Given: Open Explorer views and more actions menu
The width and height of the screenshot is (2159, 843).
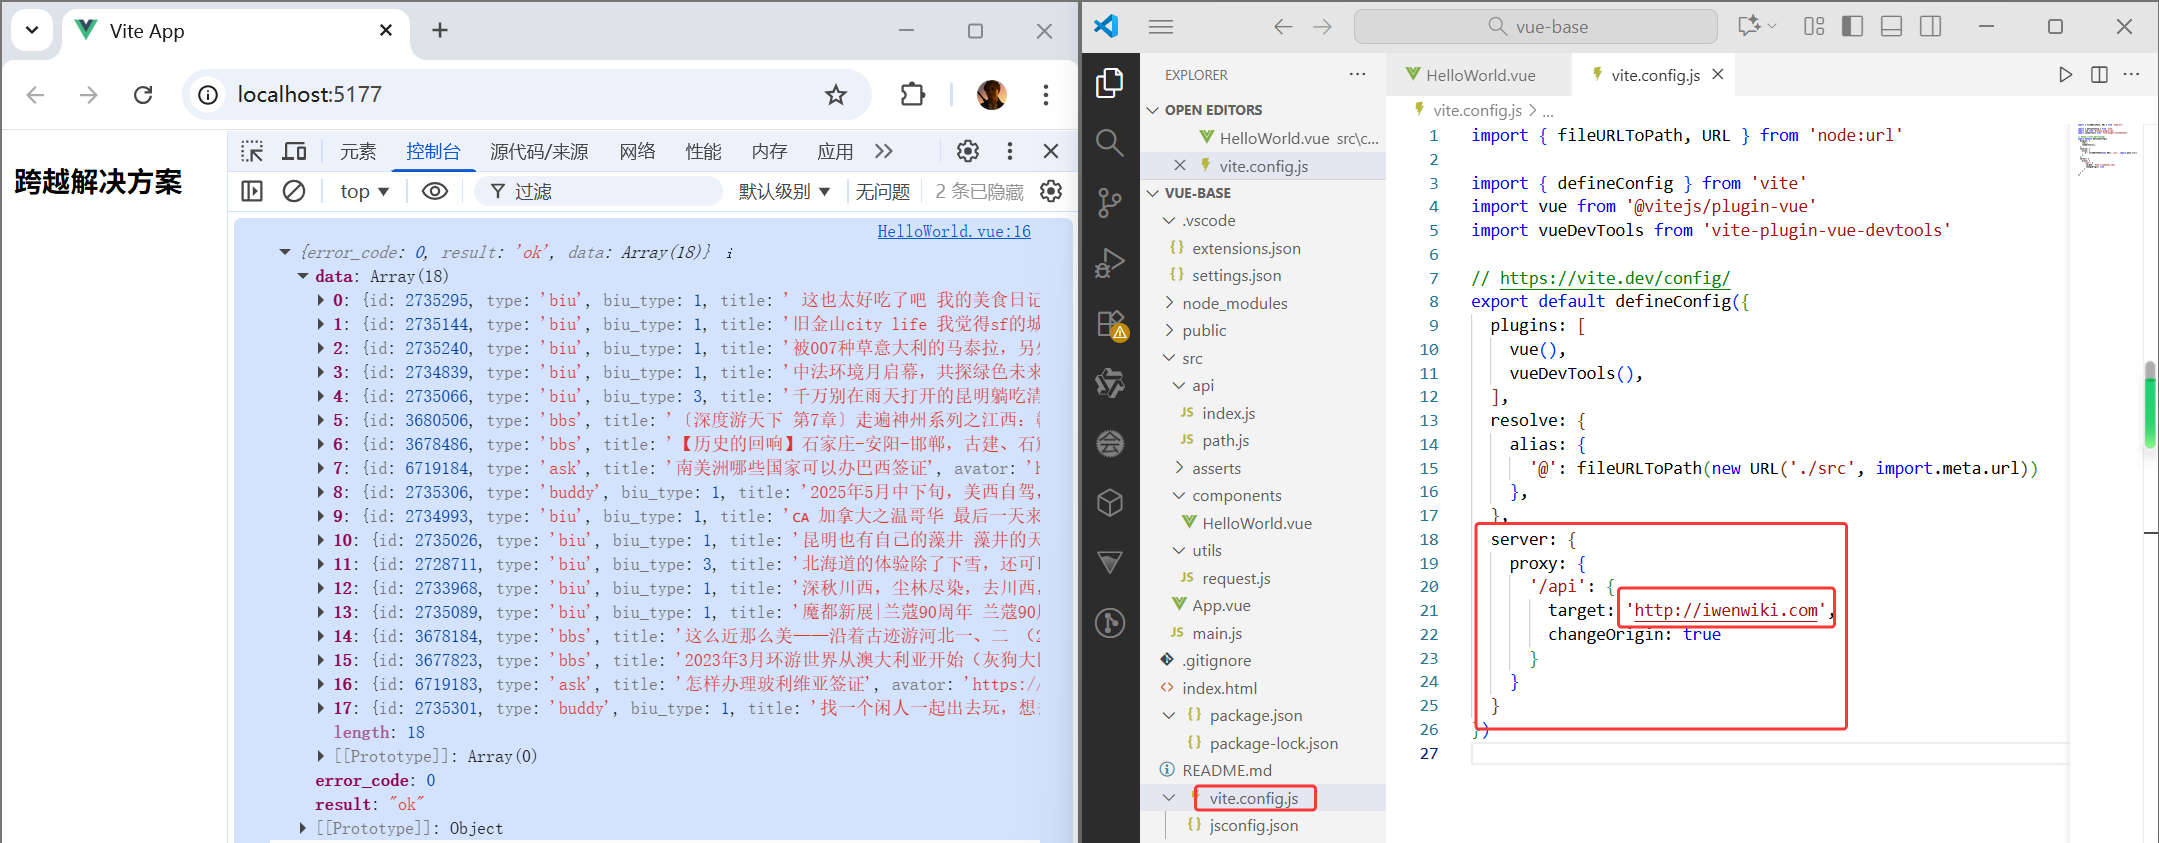Looking at the screenshot, I should click(x=1357, y=75).
